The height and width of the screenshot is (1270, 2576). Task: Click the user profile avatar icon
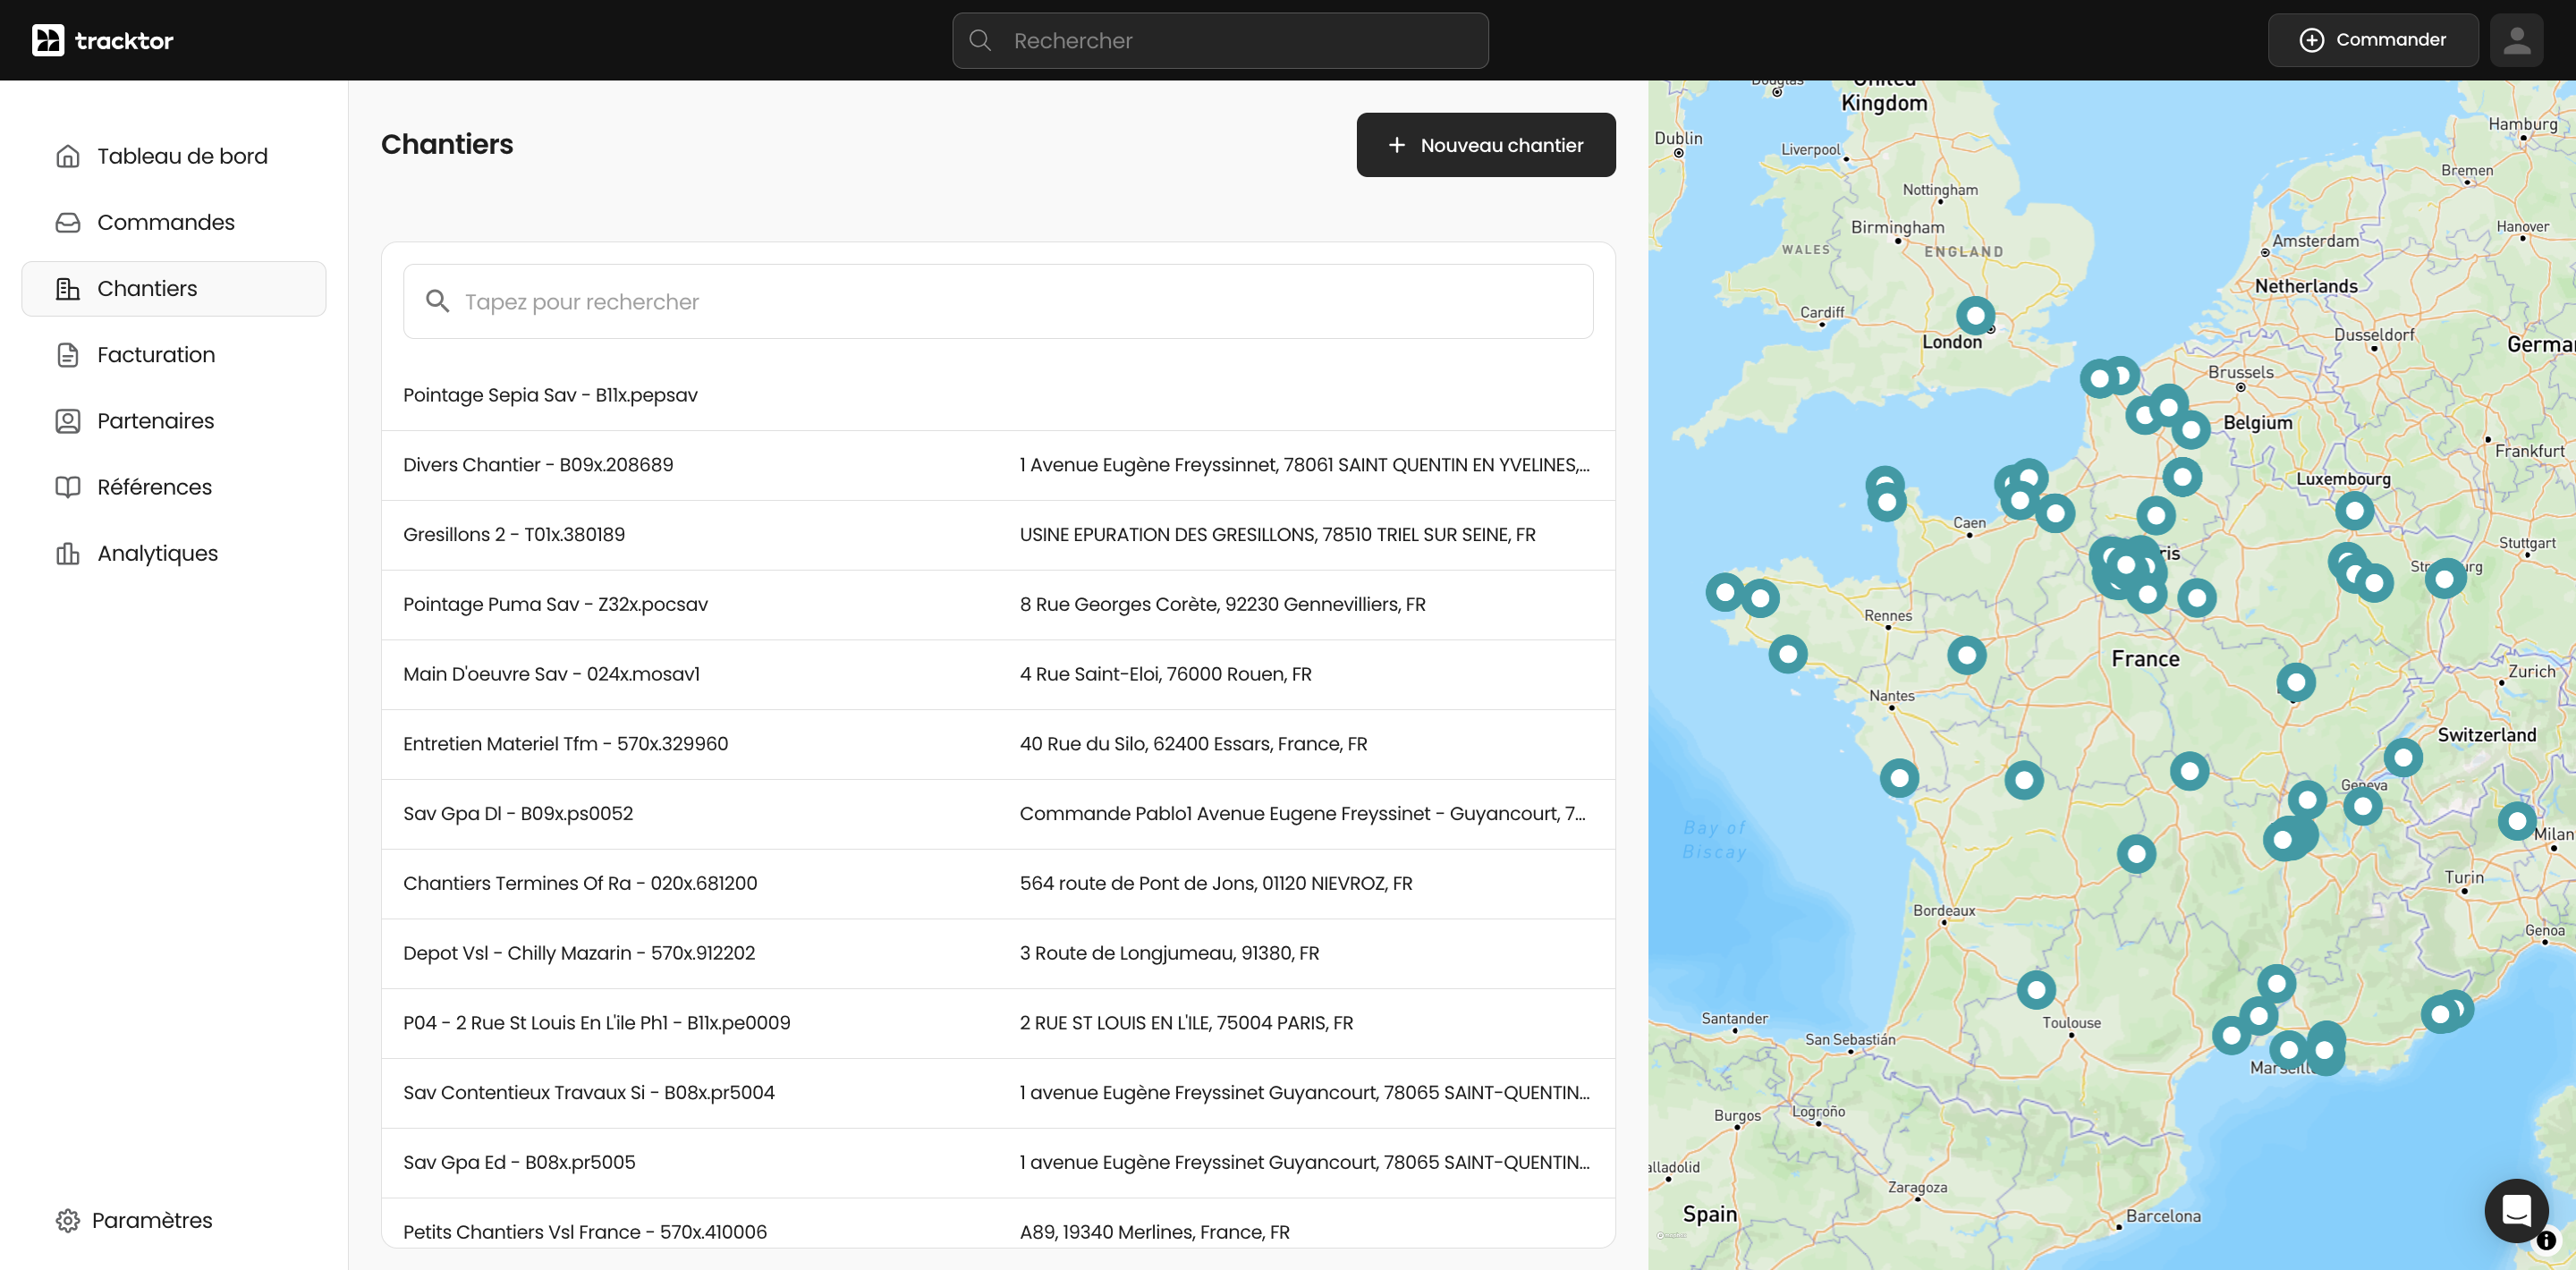2516,40
